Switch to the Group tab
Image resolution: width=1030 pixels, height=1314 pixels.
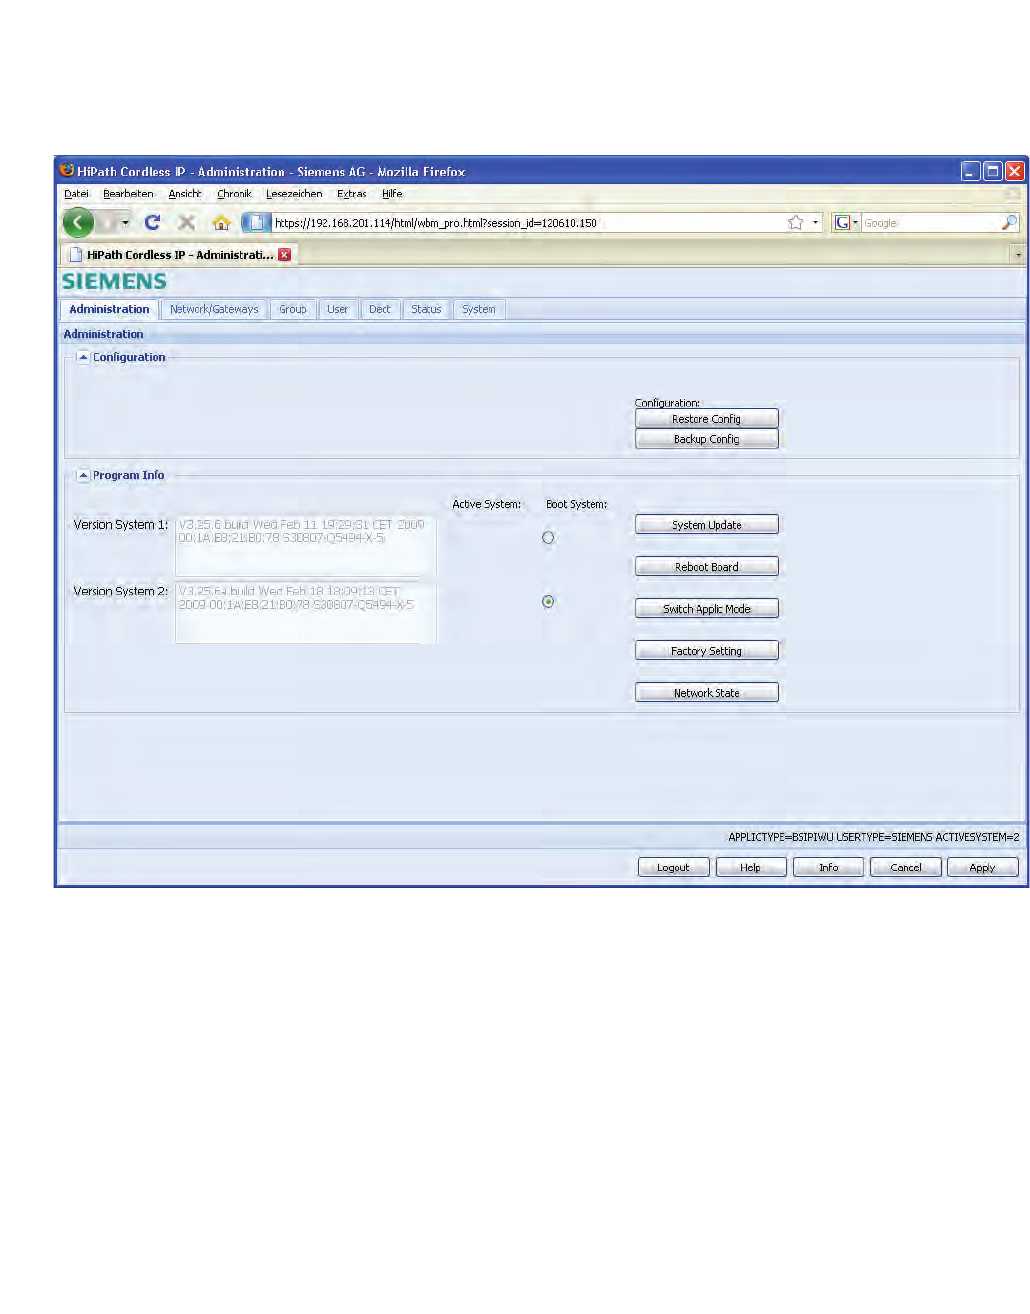pos(293,310)
